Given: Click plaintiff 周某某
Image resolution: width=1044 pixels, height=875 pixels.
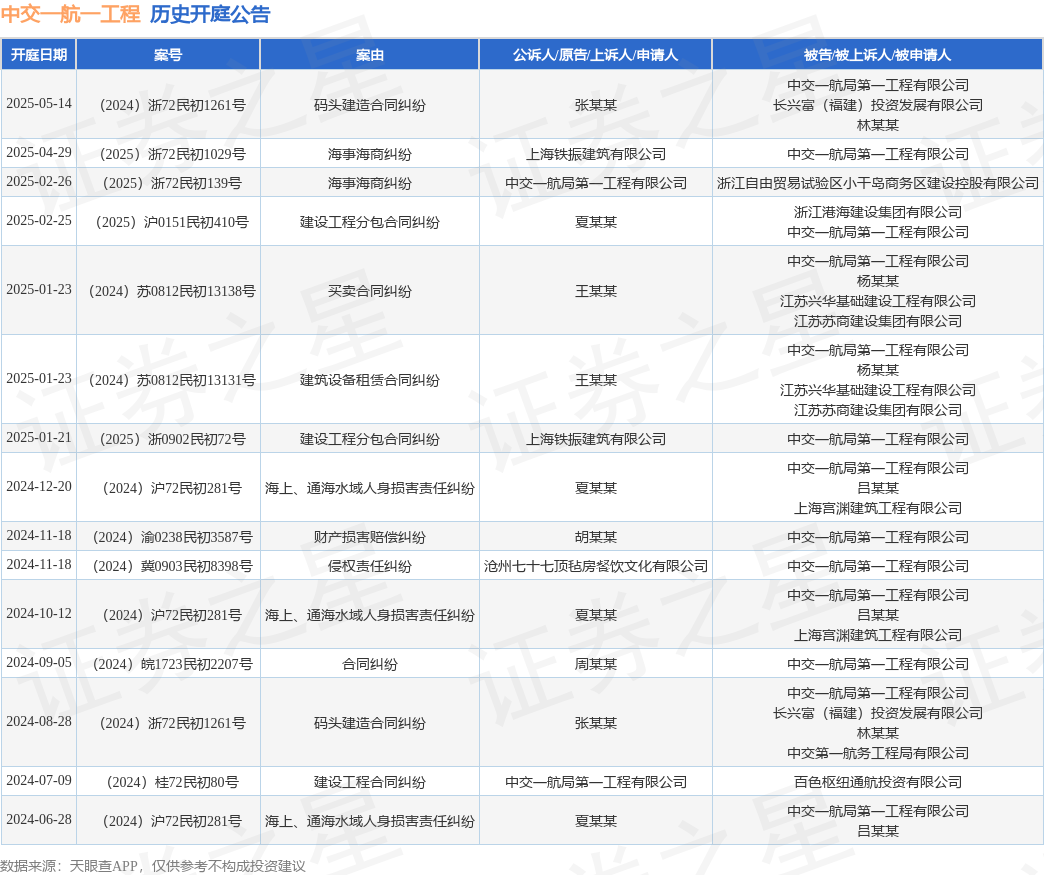Looking at the screenshot, I should (595, 664).
